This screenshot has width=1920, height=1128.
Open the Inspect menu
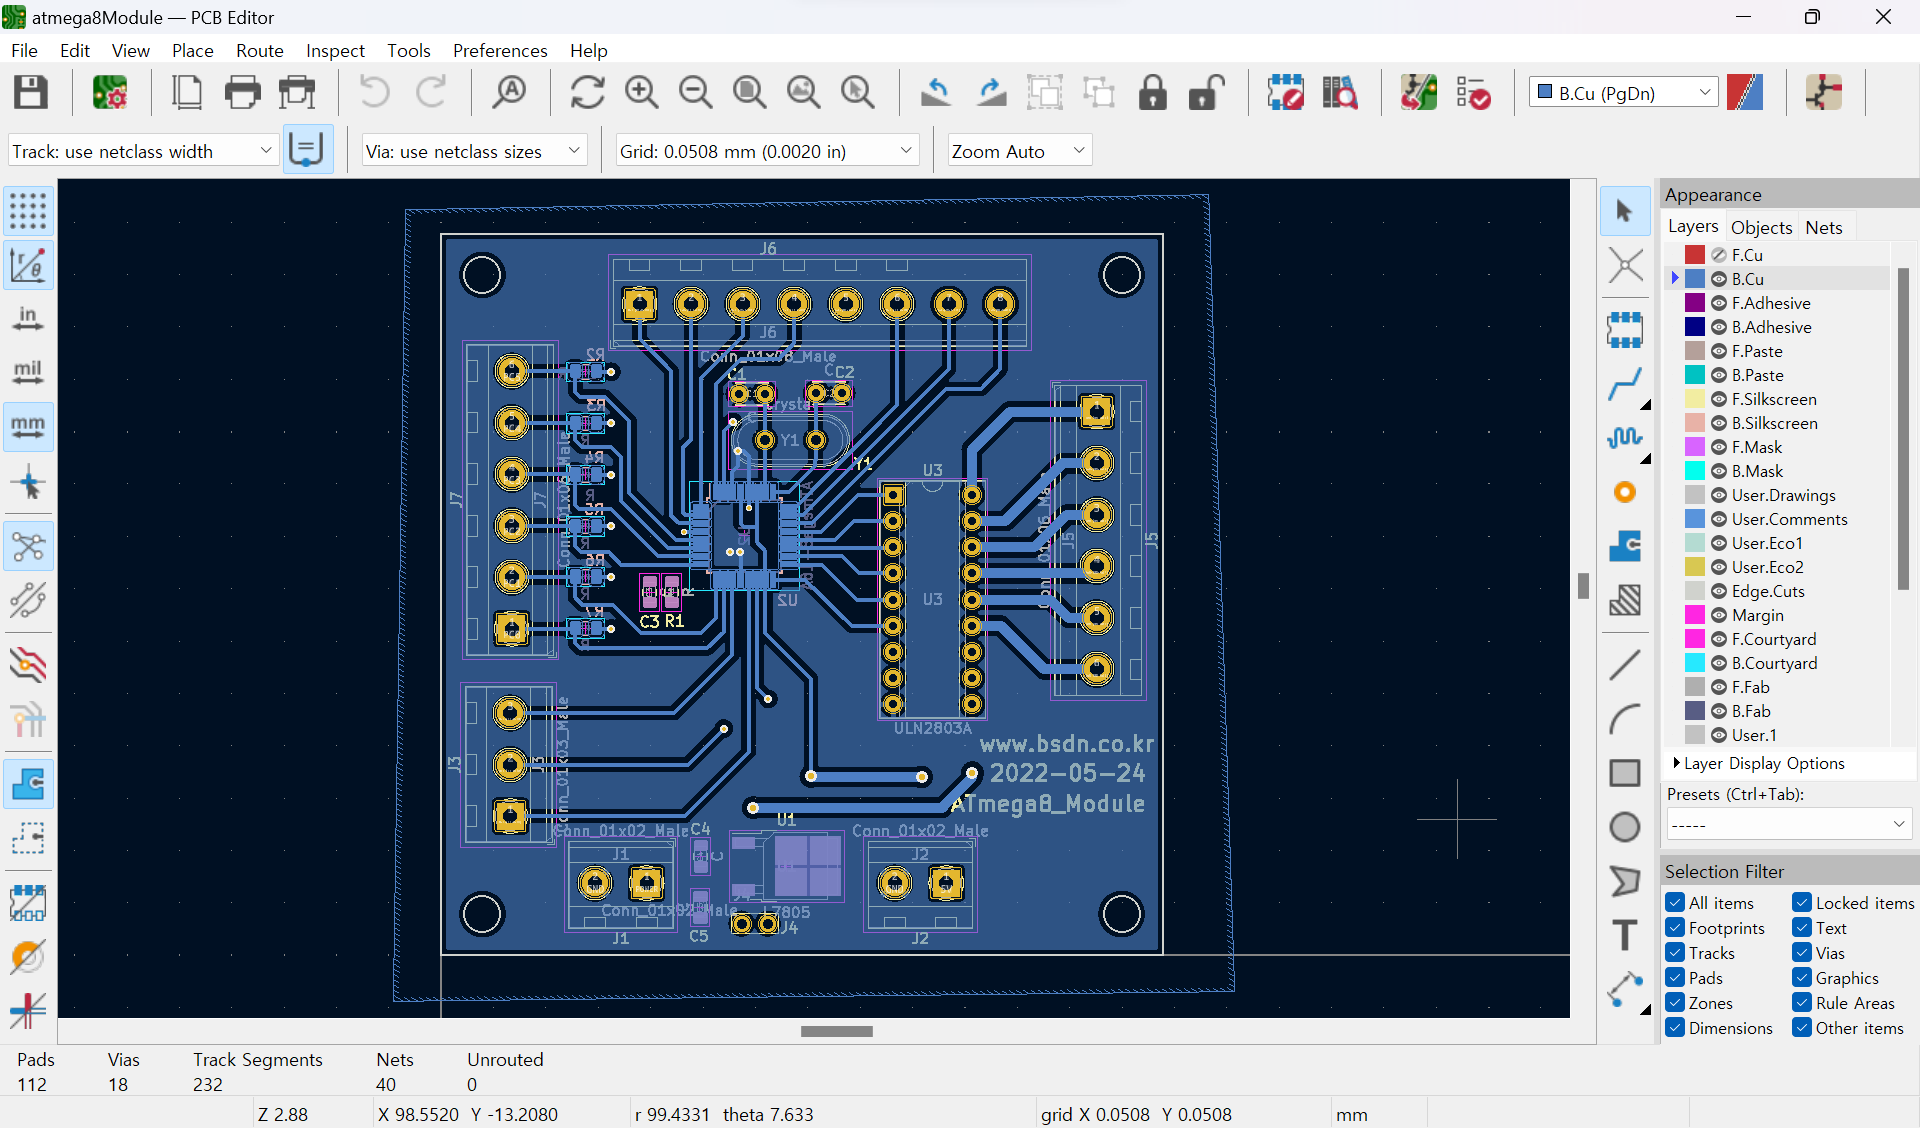[x=335, y=50]
